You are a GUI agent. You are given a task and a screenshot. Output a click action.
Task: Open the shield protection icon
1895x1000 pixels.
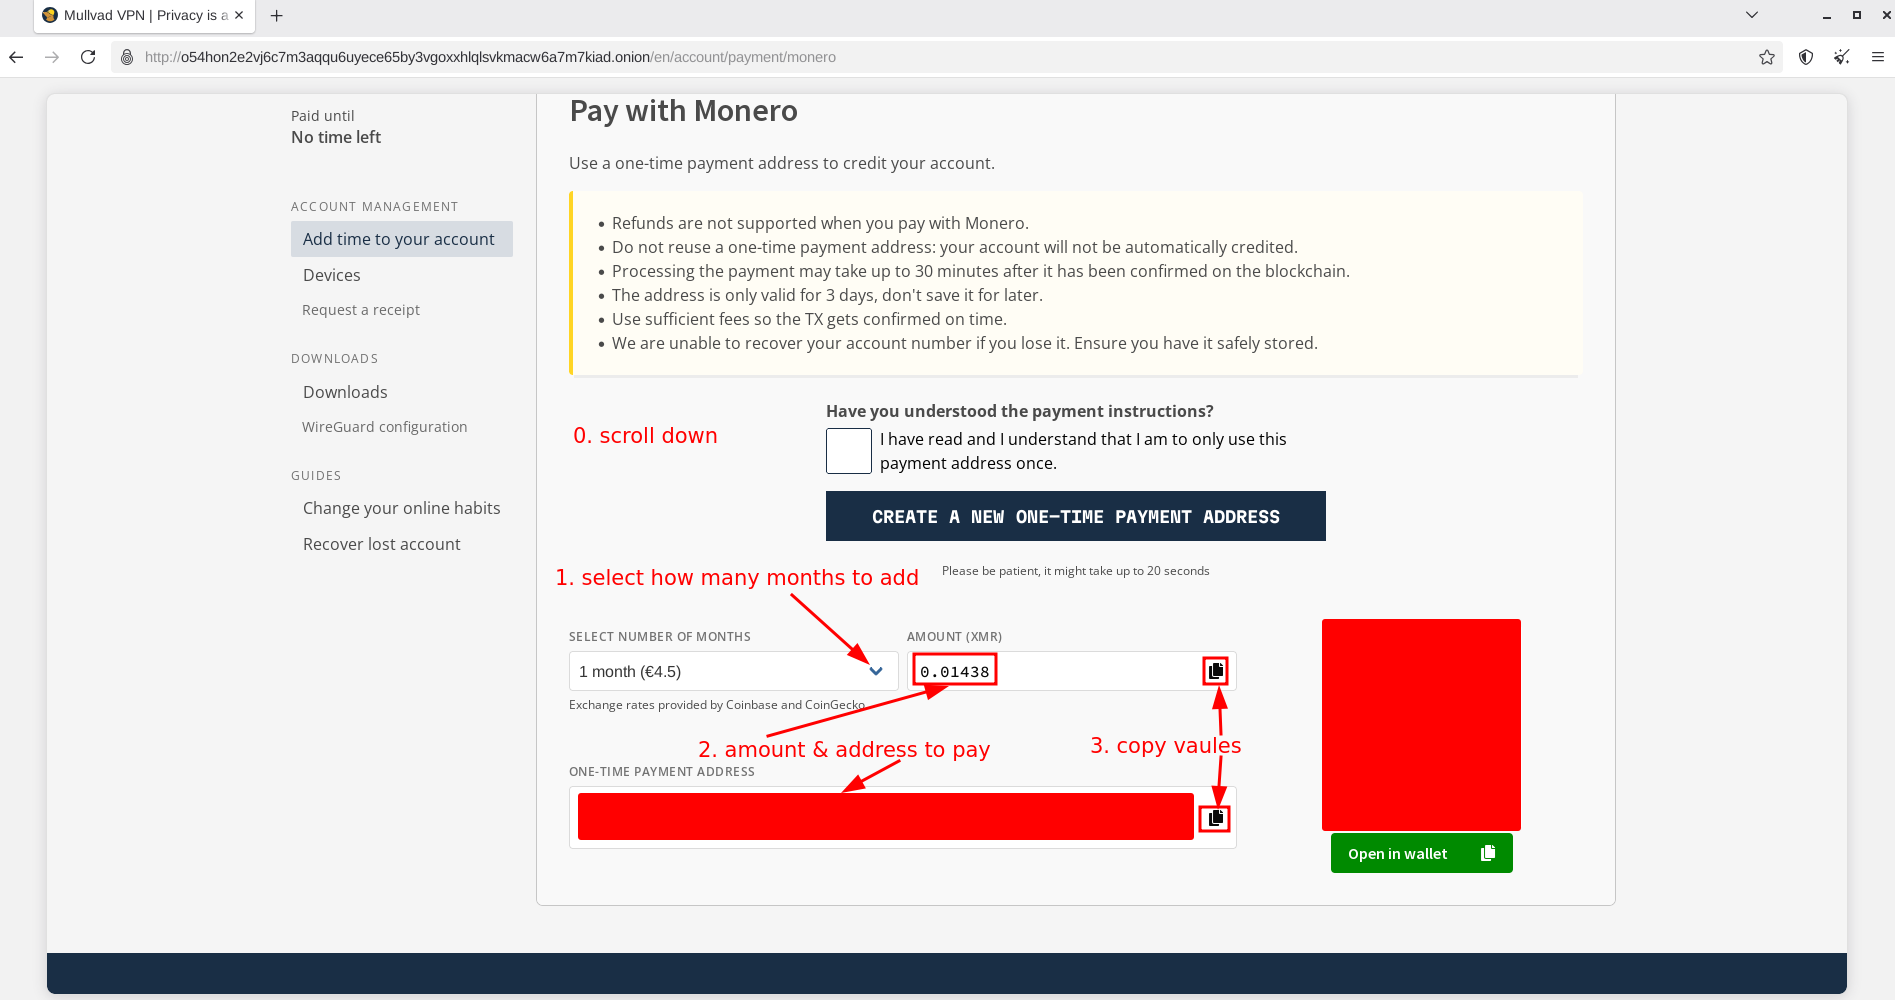[1805, 57]
